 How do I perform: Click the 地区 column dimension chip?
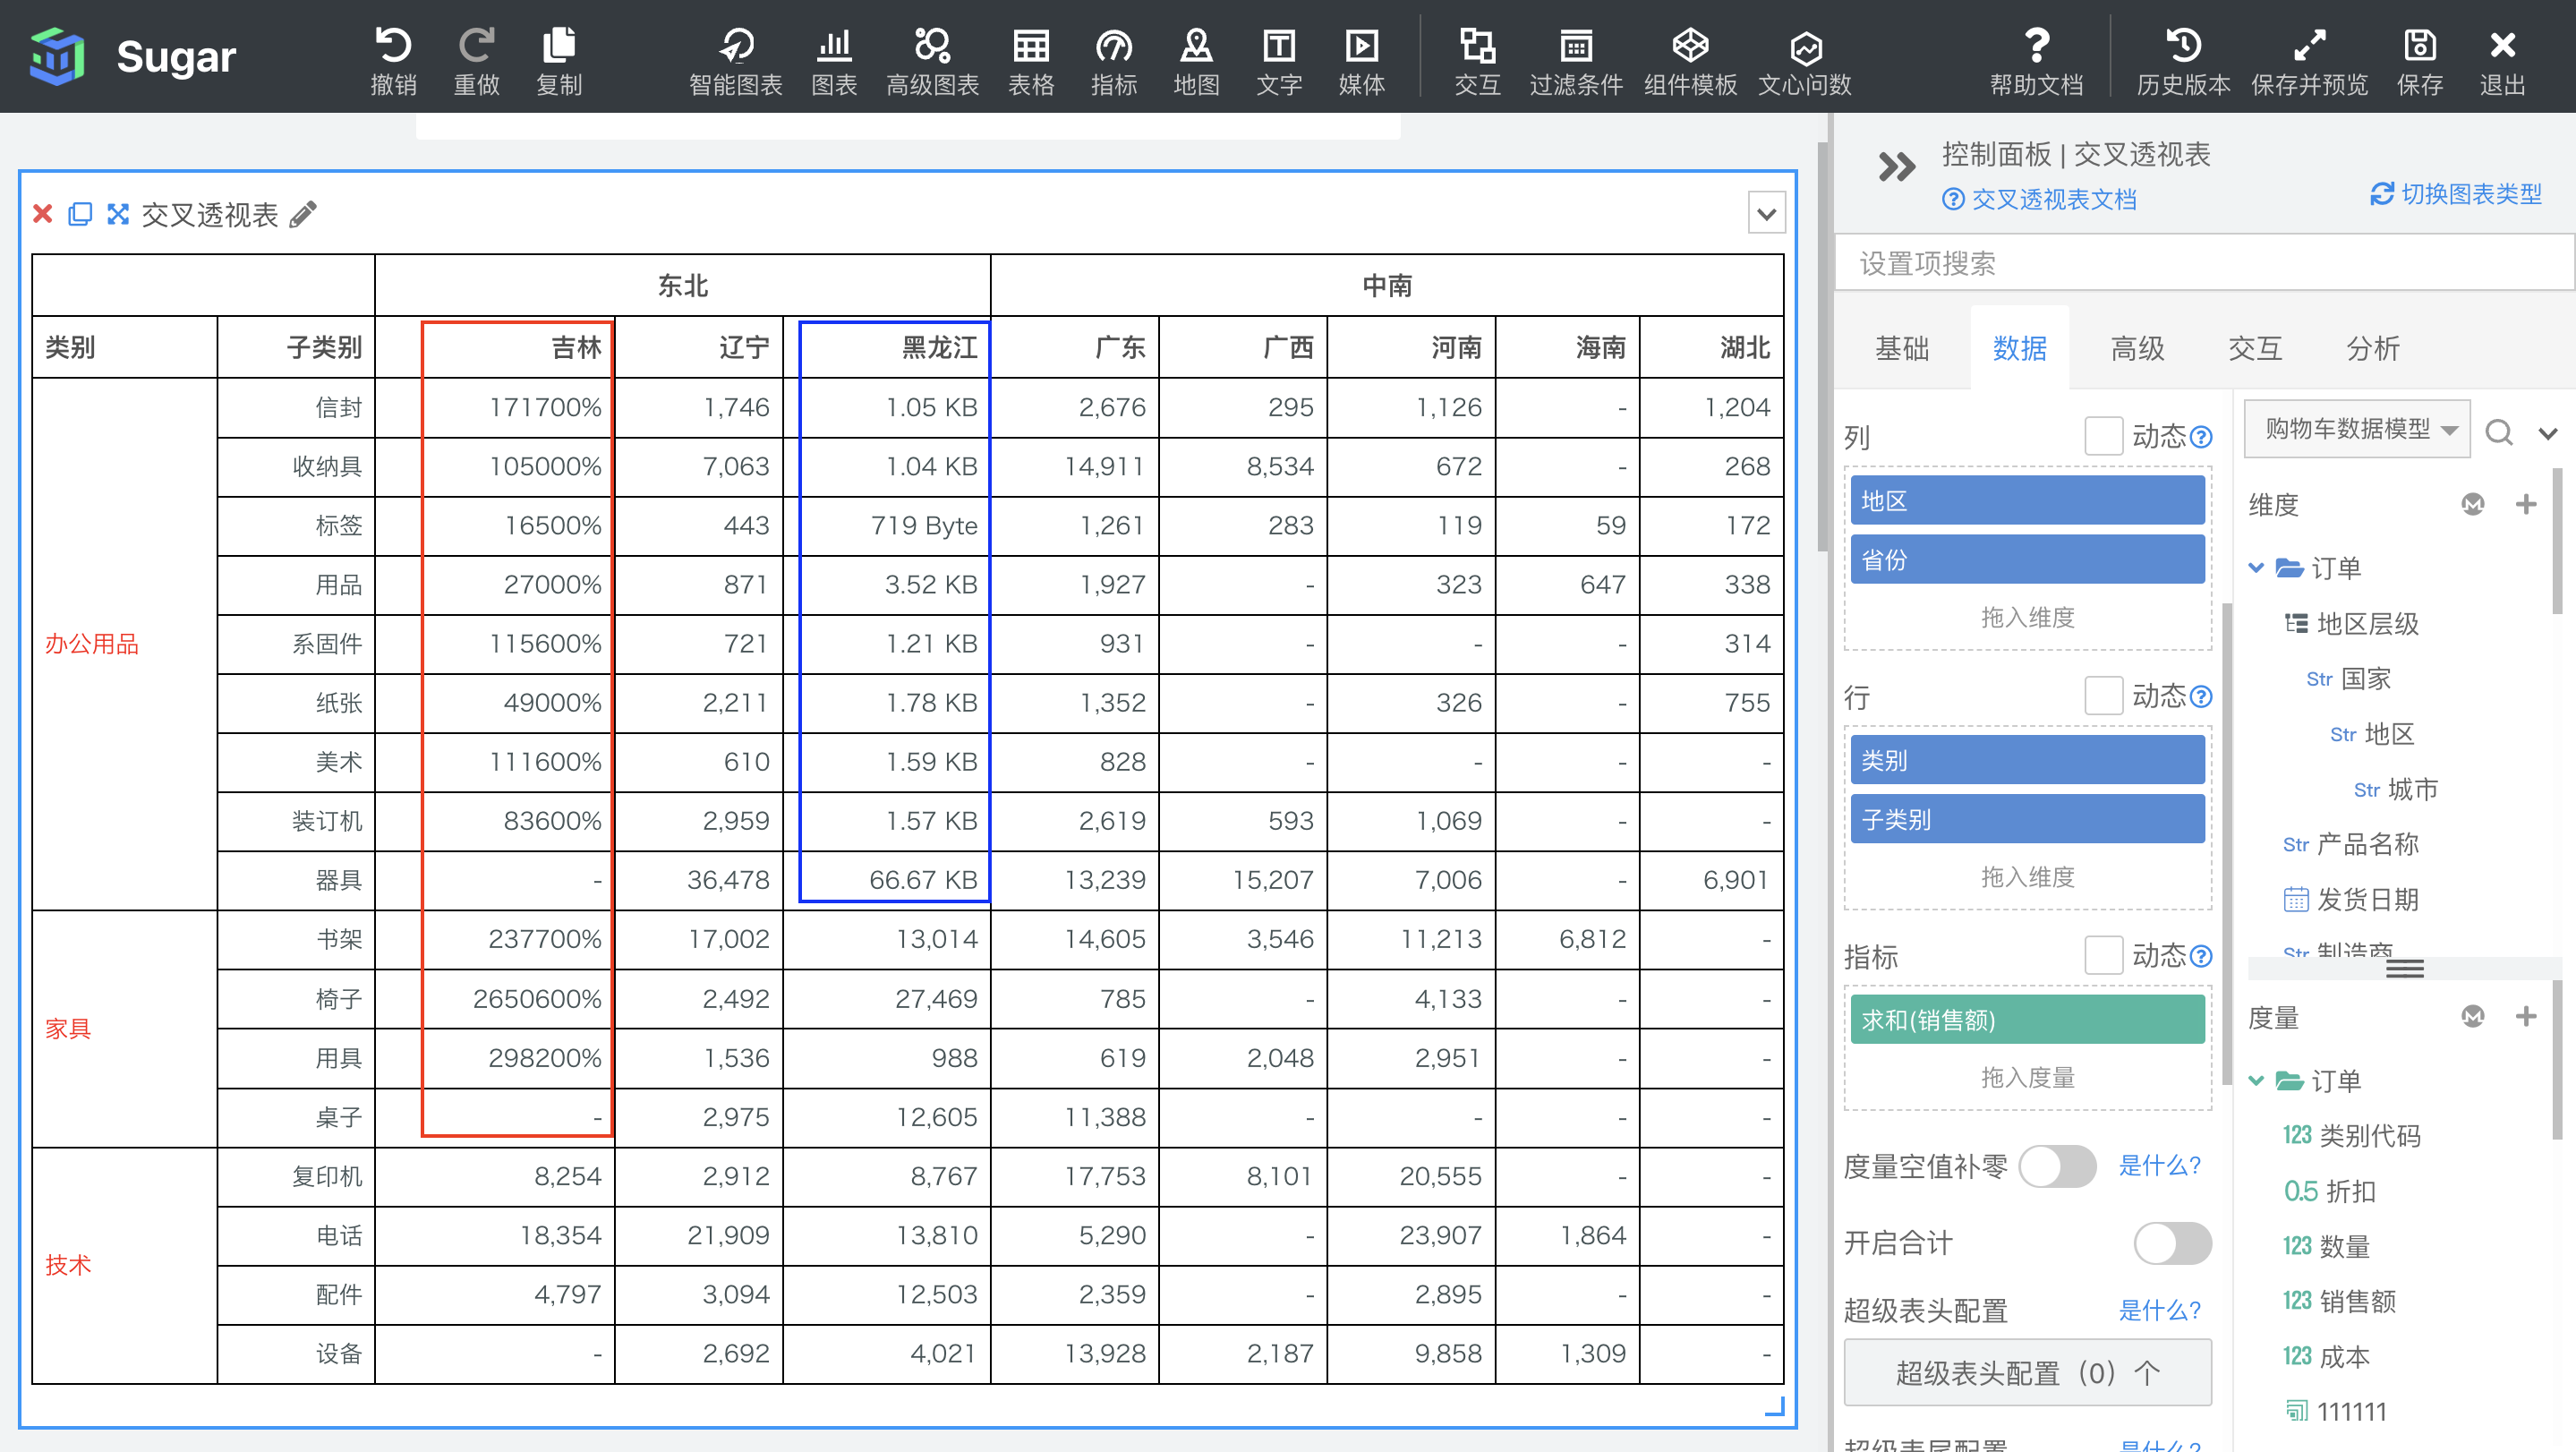click(2027, 500)
